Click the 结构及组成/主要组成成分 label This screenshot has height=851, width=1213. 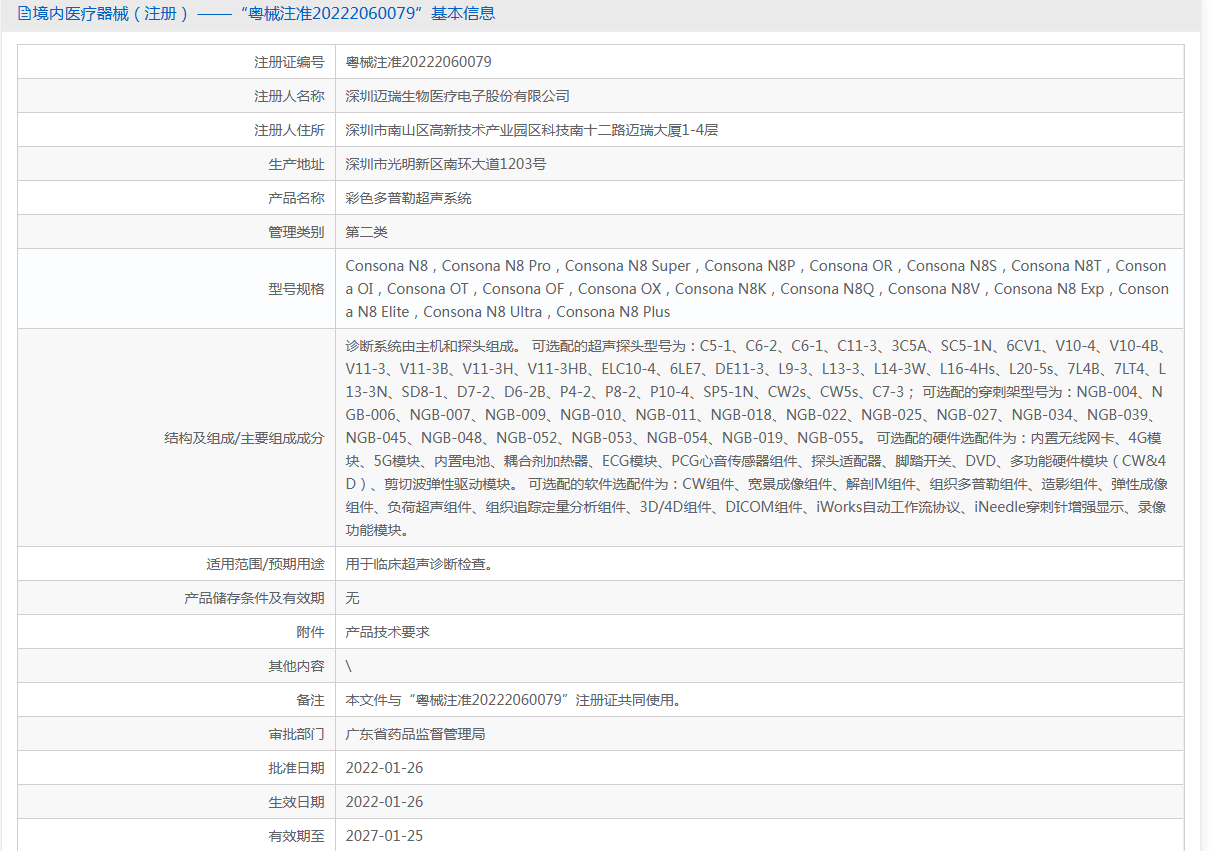pyautogui.click(x=244, y=438)
